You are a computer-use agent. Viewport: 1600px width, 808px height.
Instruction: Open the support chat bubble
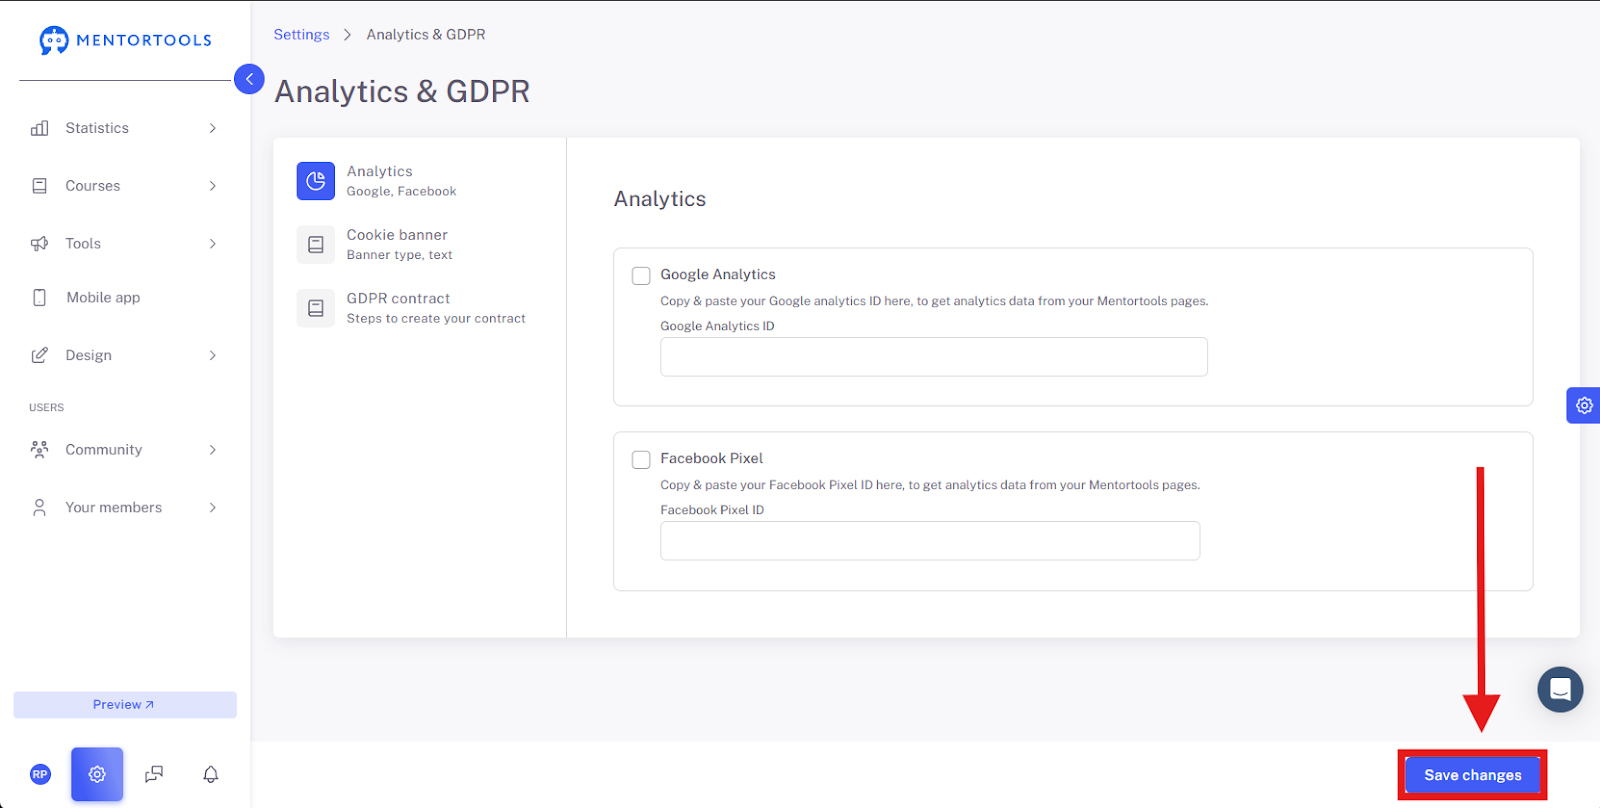point(1560,690)
